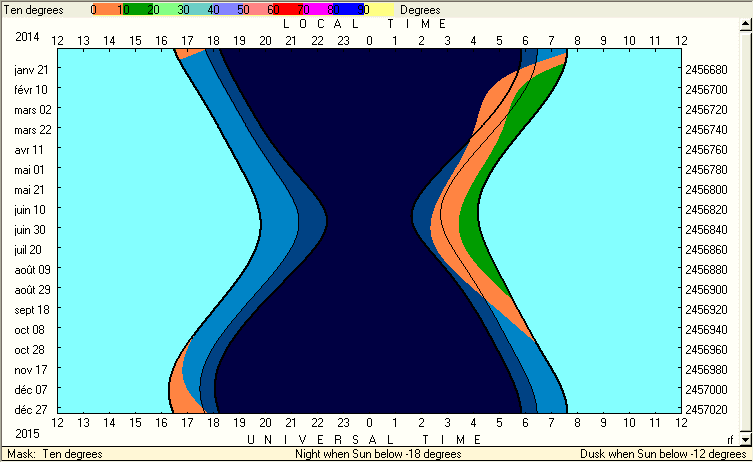Select the blue 80-90 legend swatch
This screenshot has width=754, height=463.
[348, 10]
